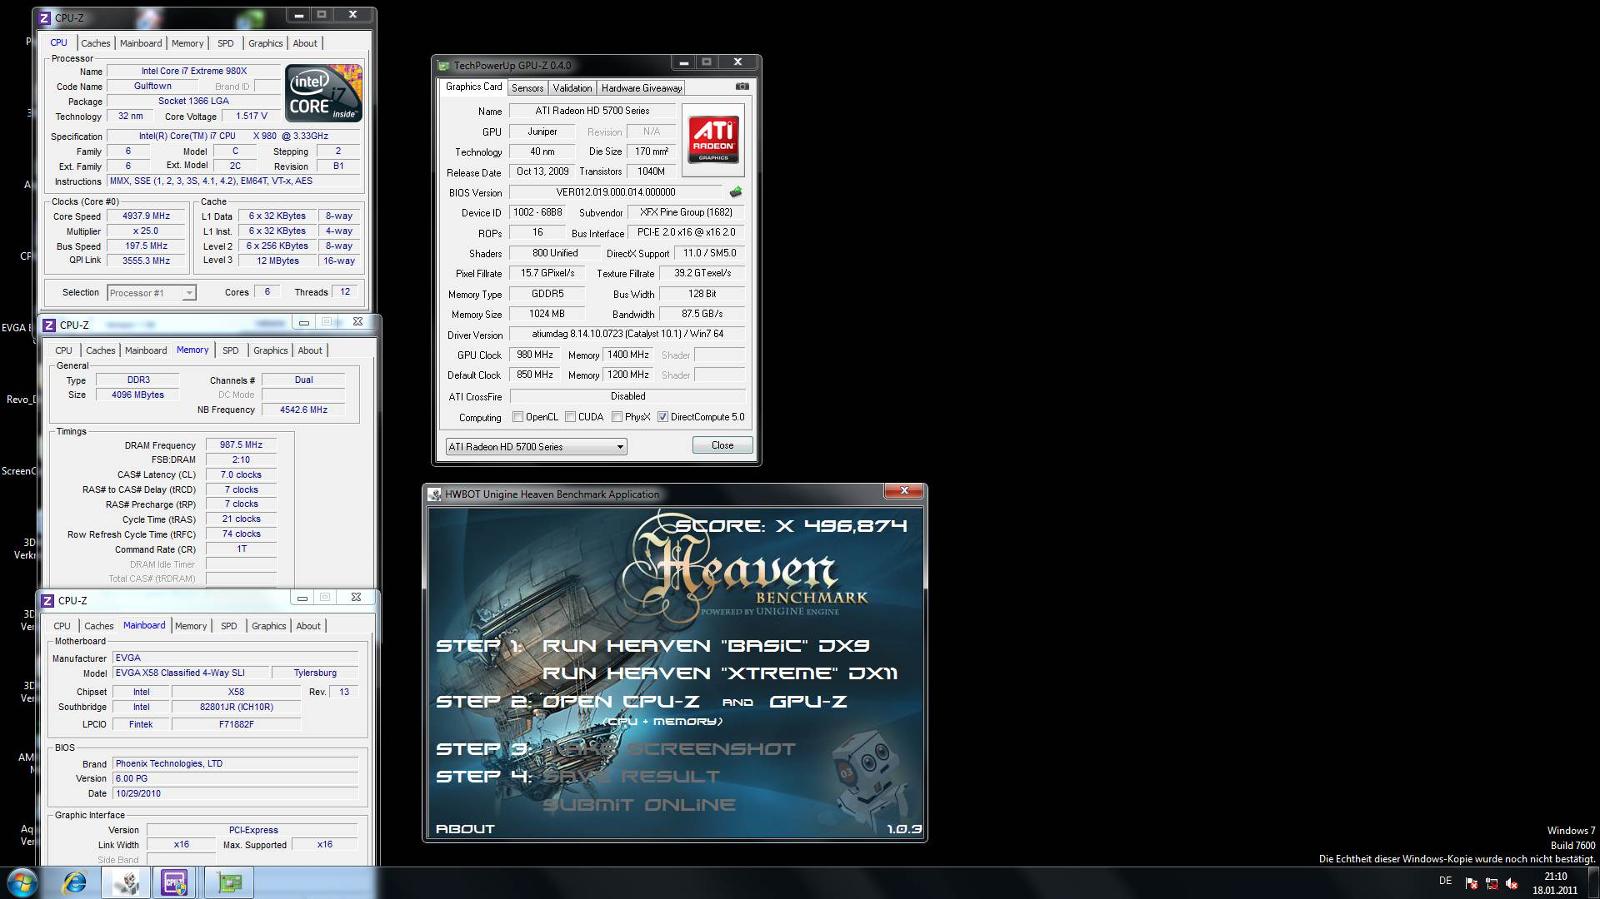
Task: Open About in the Heaven window
Action: coord(465,829)
